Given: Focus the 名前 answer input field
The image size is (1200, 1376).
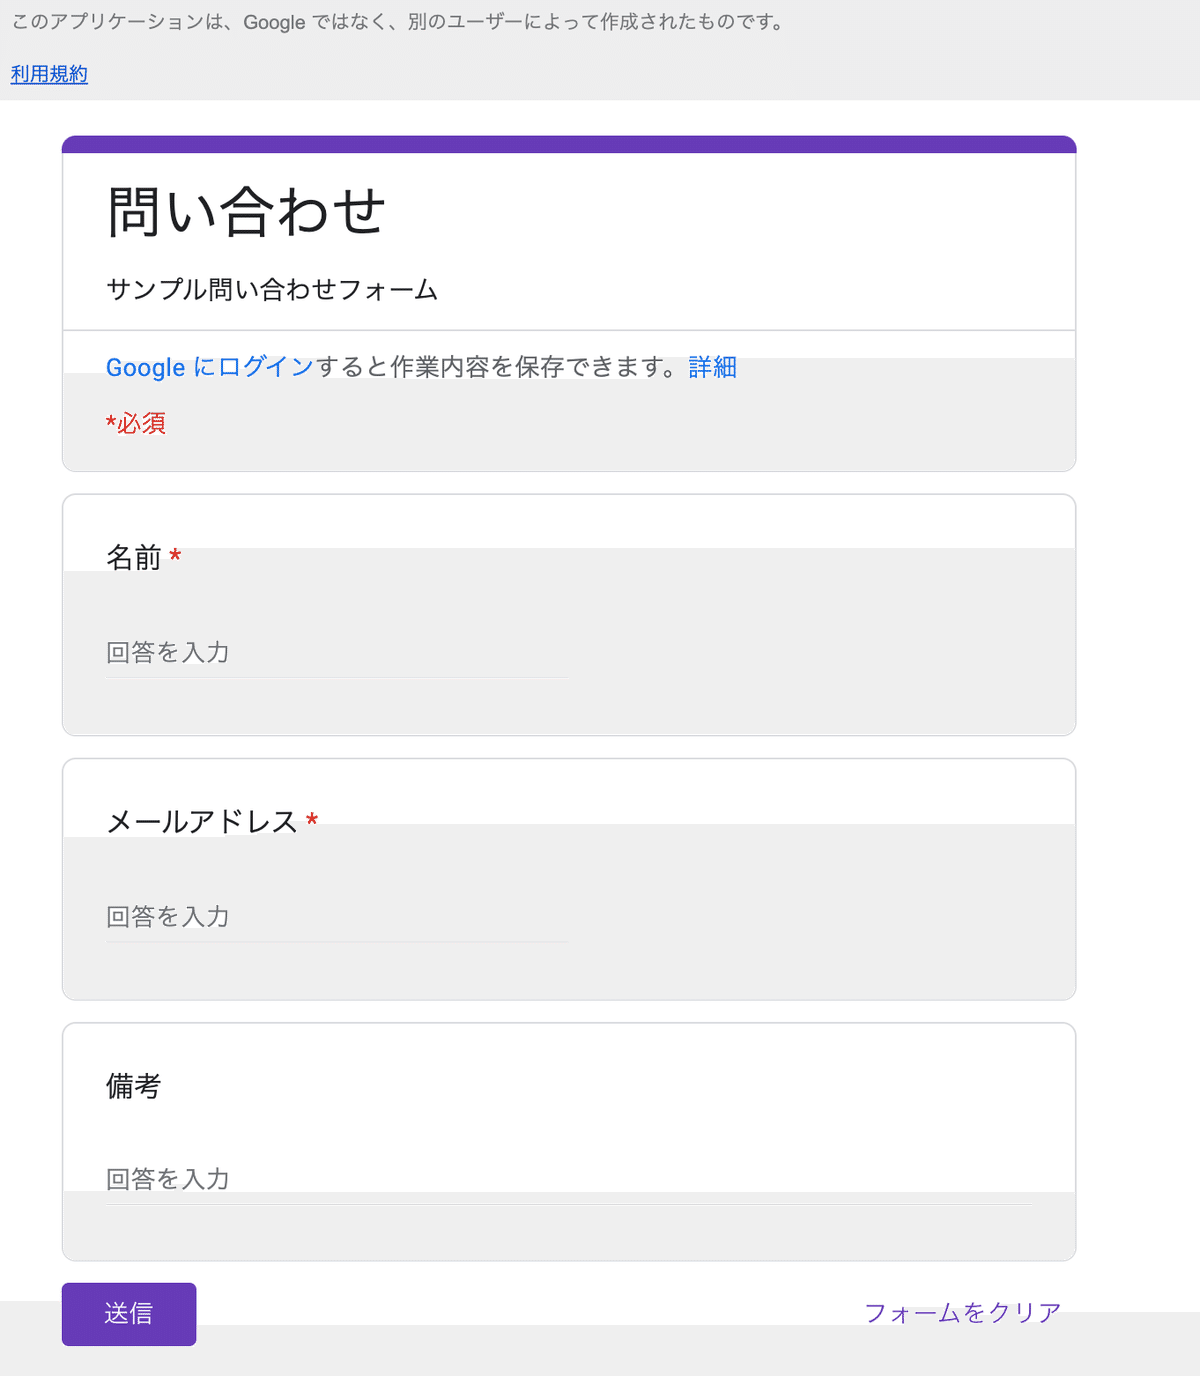Looking at the screenshot, I should click(337, 653).
